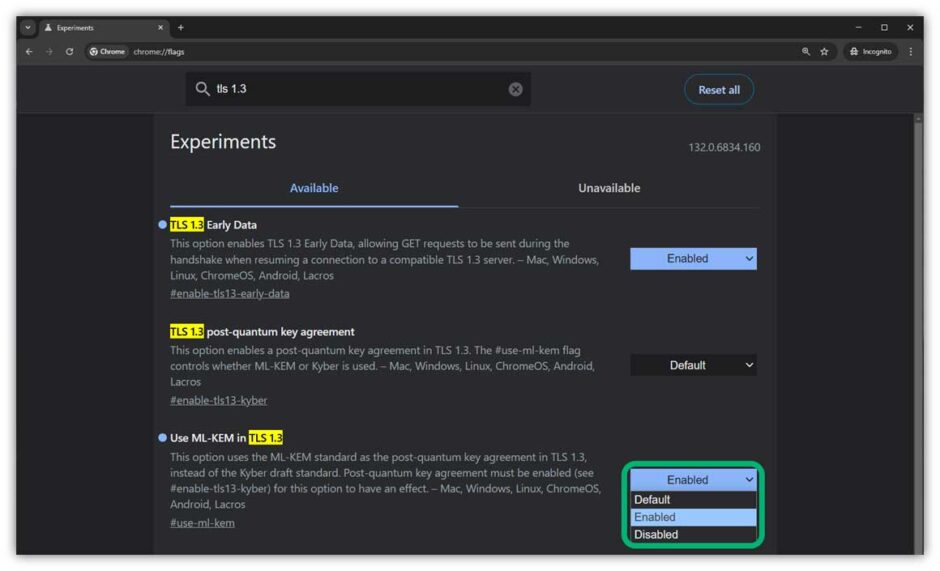
Task: Click the Experiments page heading
Action: click(223, 142)
